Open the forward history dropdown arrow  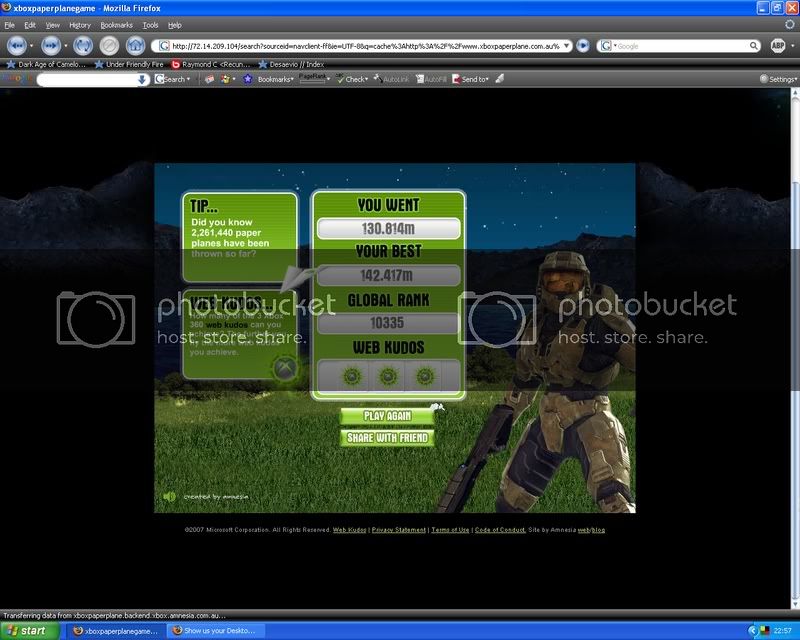pos(66,46)
